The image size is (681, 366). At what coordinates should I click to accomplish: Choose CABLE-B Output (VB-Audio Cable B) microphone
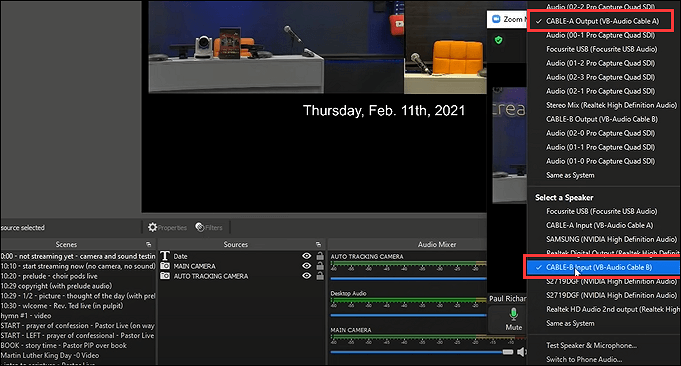pos(602,119)
